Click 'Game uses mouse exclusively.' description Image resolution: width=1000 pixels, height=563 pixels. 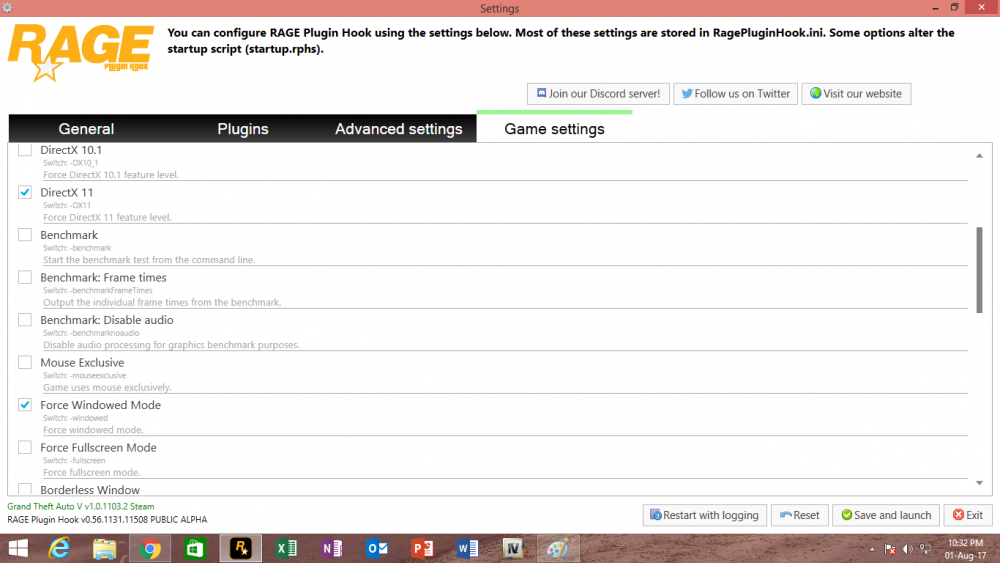click(x=107, y=388)
